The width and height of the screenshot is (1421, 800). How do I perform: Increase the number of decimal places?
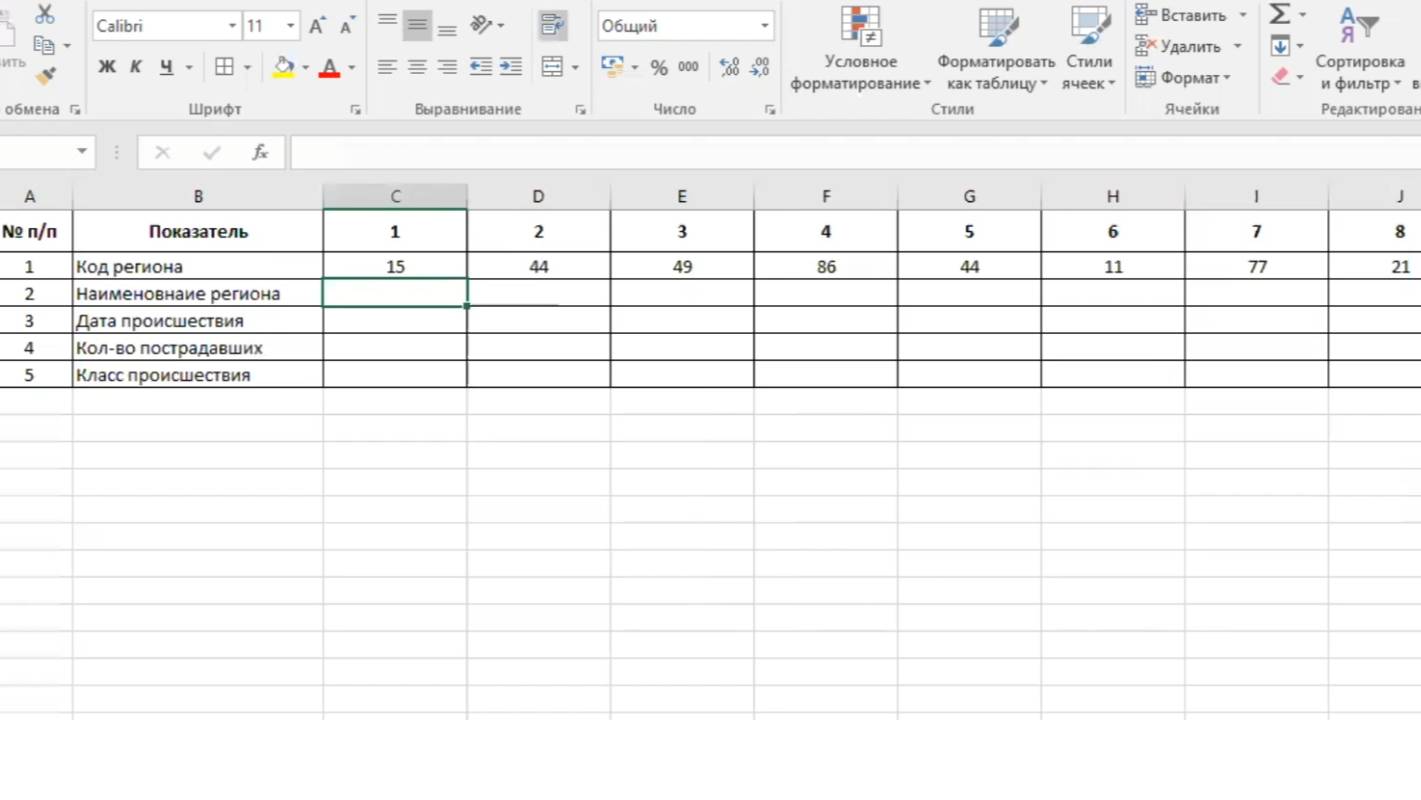[x=730, y=67]
